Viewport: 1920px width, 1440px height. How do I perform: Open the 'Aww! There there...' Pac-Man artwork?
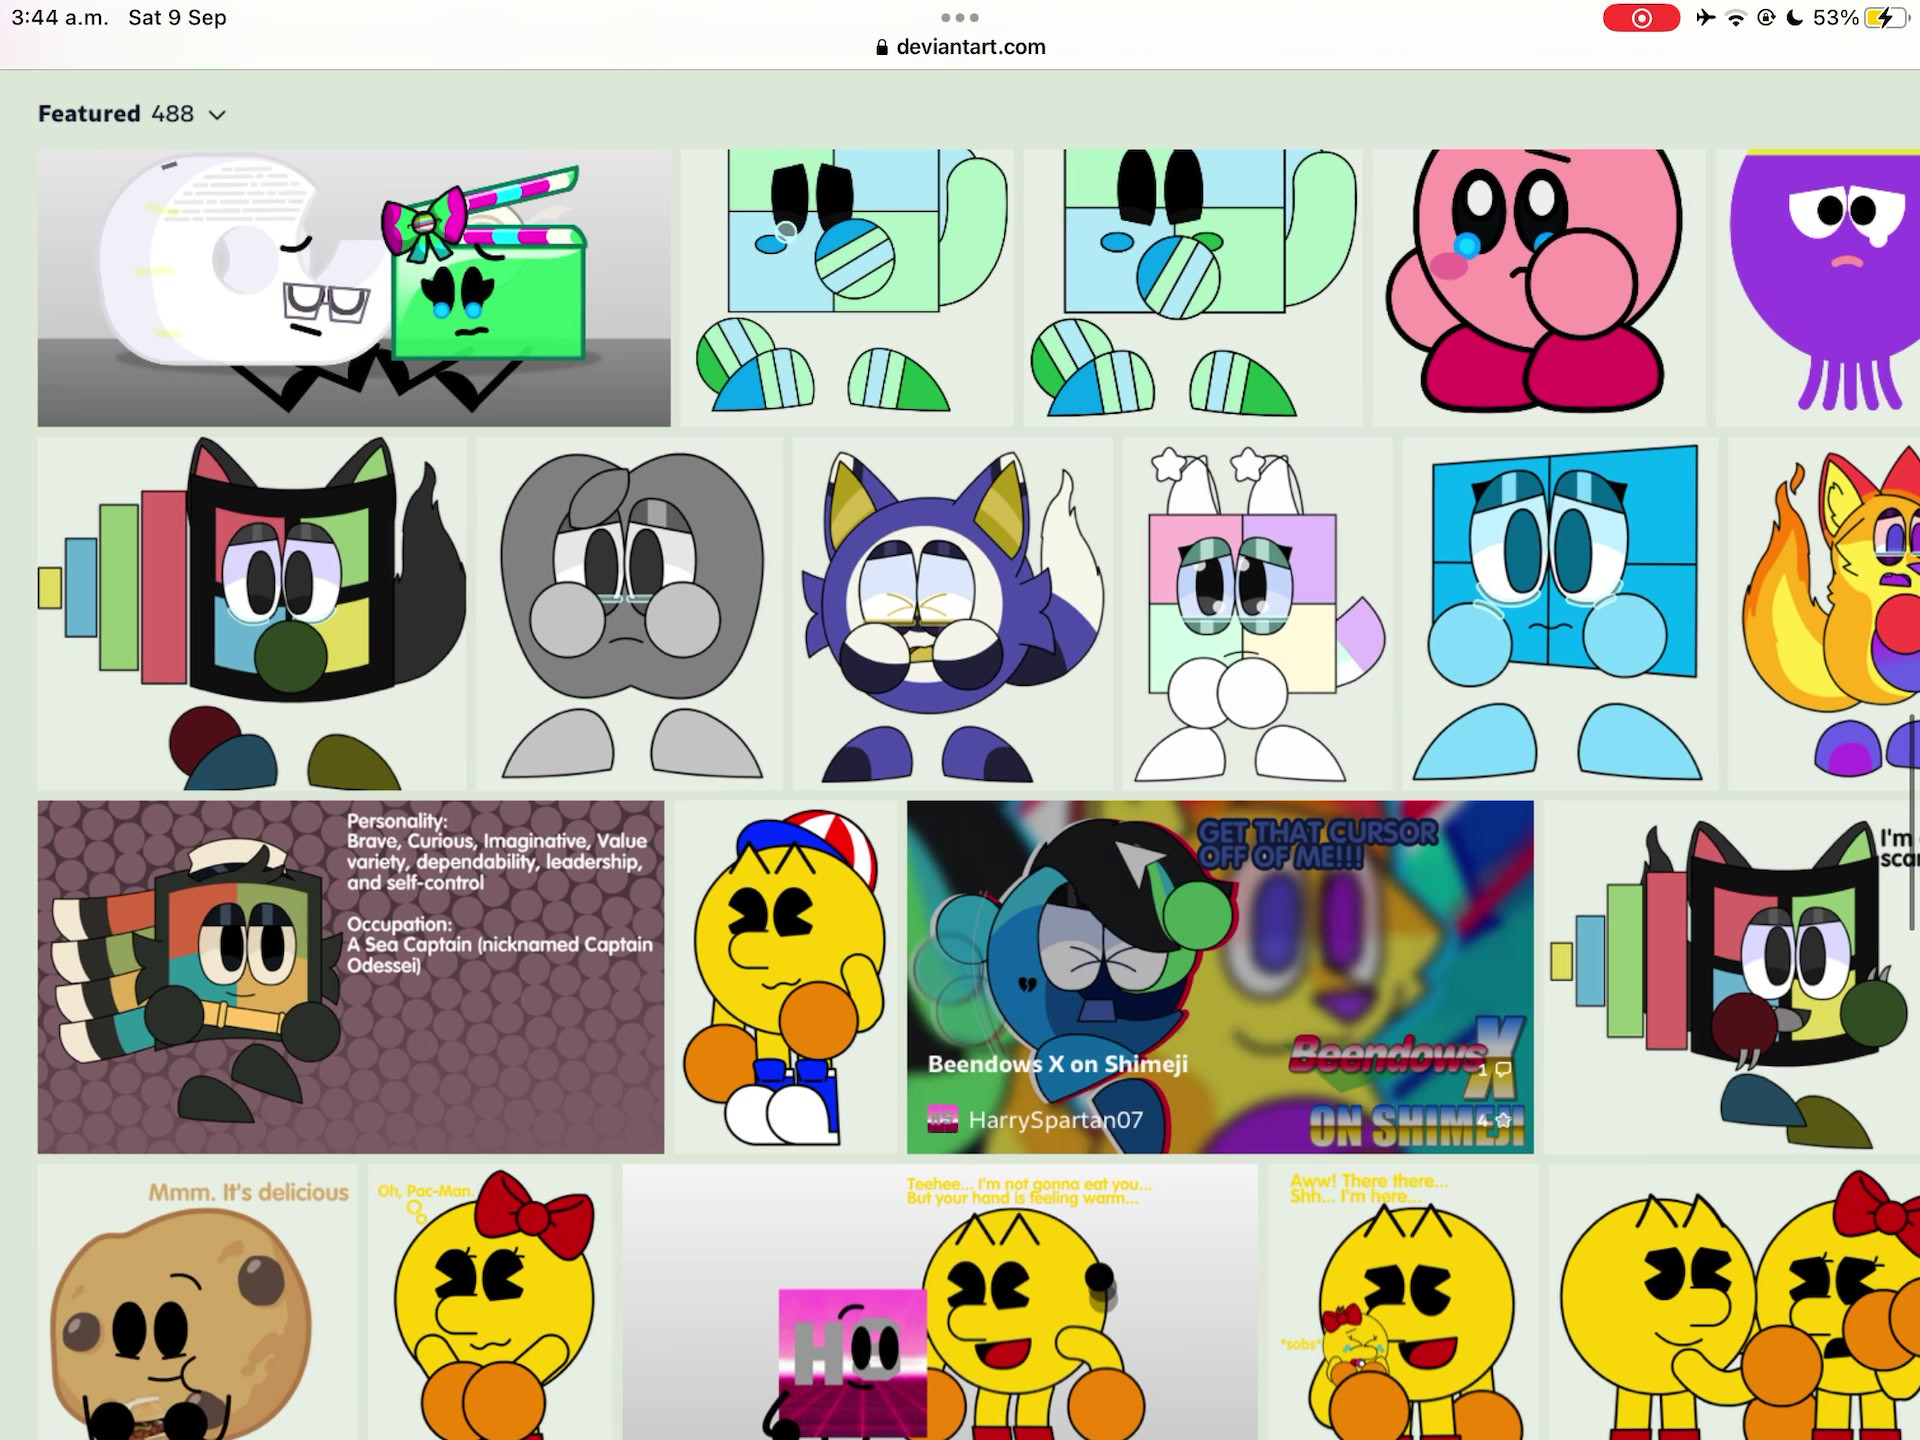(1402, 1302)
